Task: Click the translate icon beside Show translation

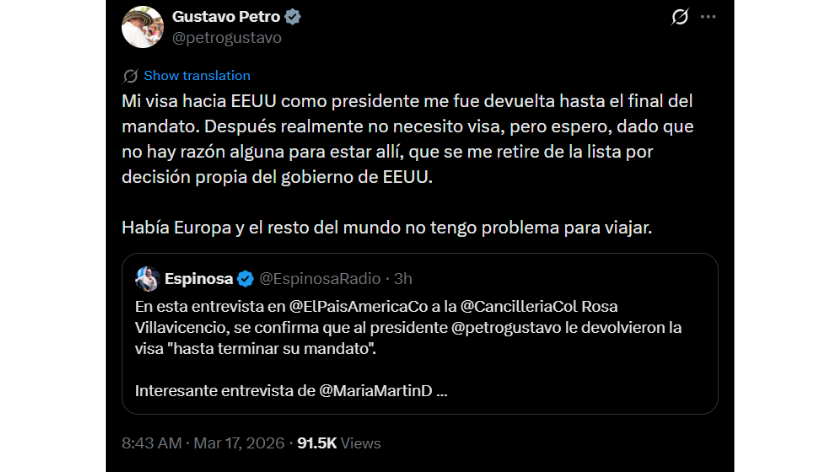Action: 130,76
